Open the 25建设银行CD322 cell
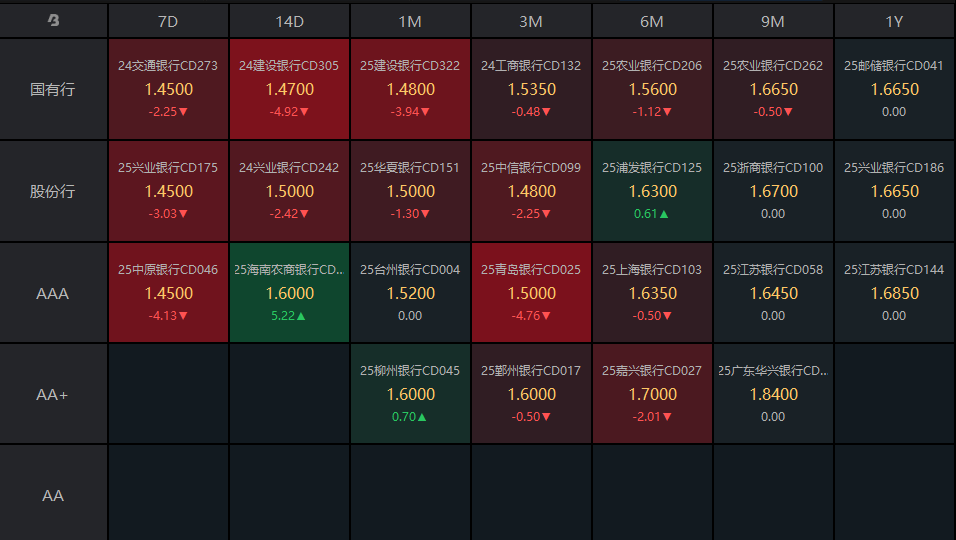The image size is (956, 540). [410, 89]
